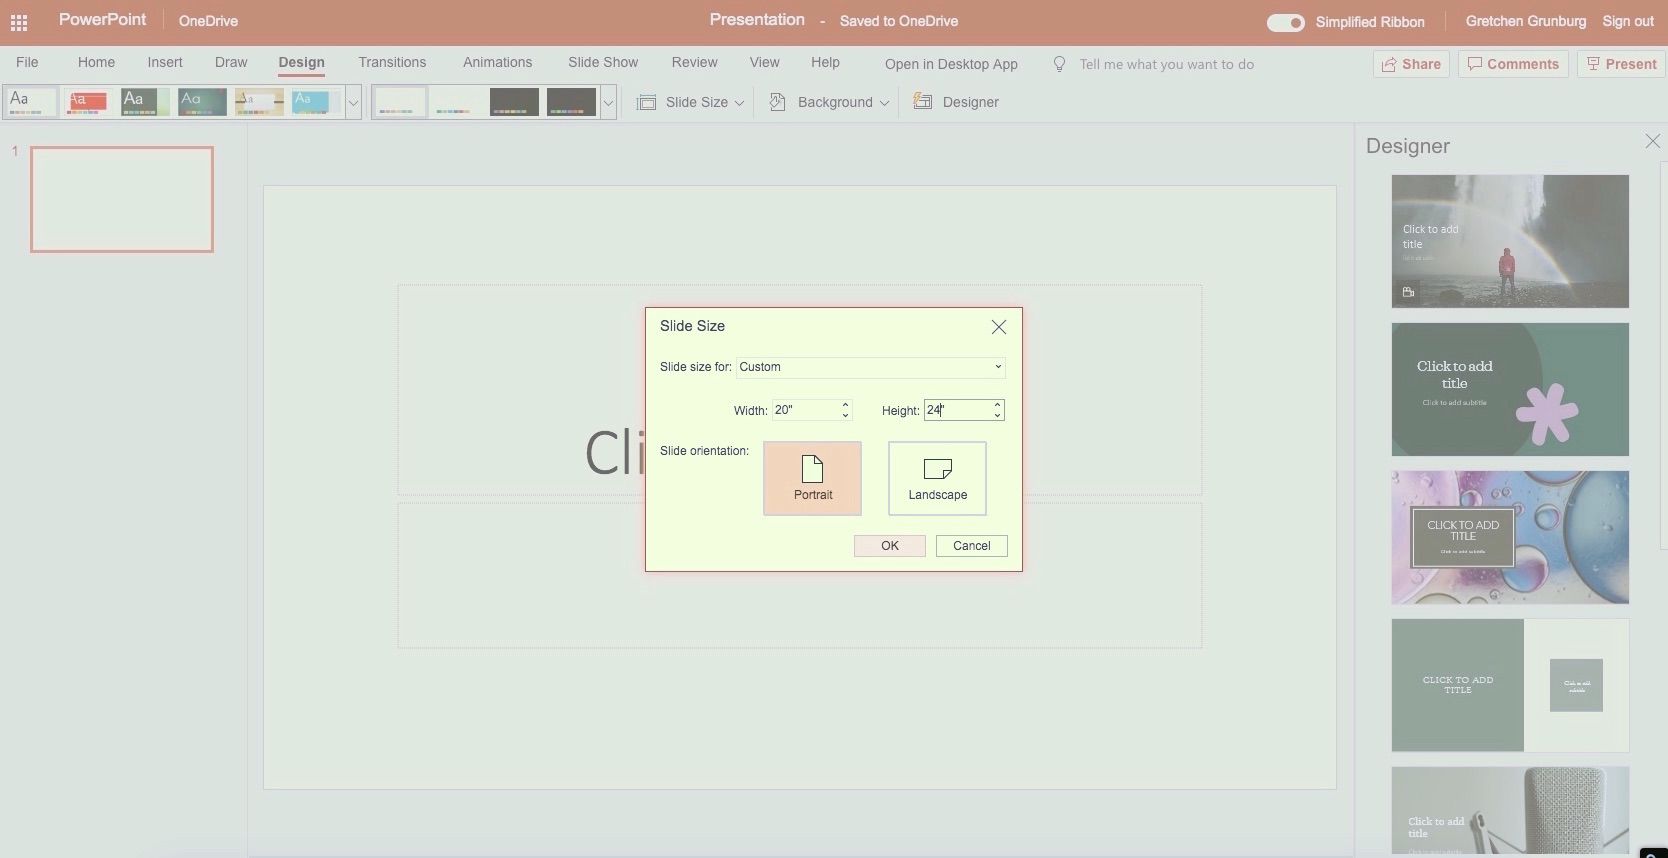Choose the gray split-block Designer idea
Screen dimensions: 1668x858
tap(1510, 685)
